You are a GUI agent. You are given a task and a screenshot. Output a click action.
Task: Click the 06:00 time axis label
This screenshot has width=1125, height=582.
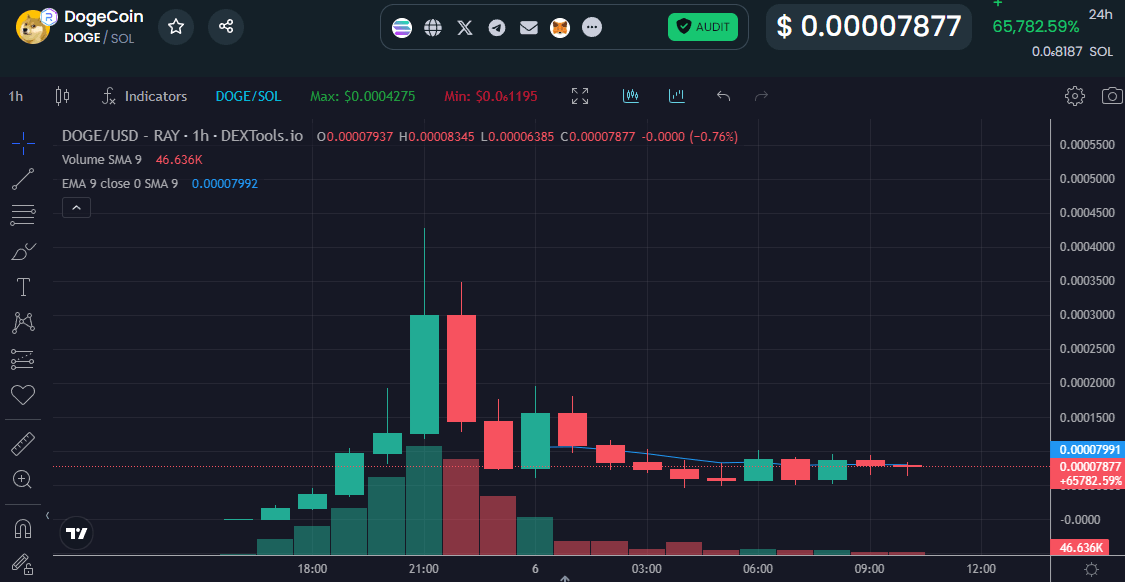pyautogui.click(x=758, y=569)
